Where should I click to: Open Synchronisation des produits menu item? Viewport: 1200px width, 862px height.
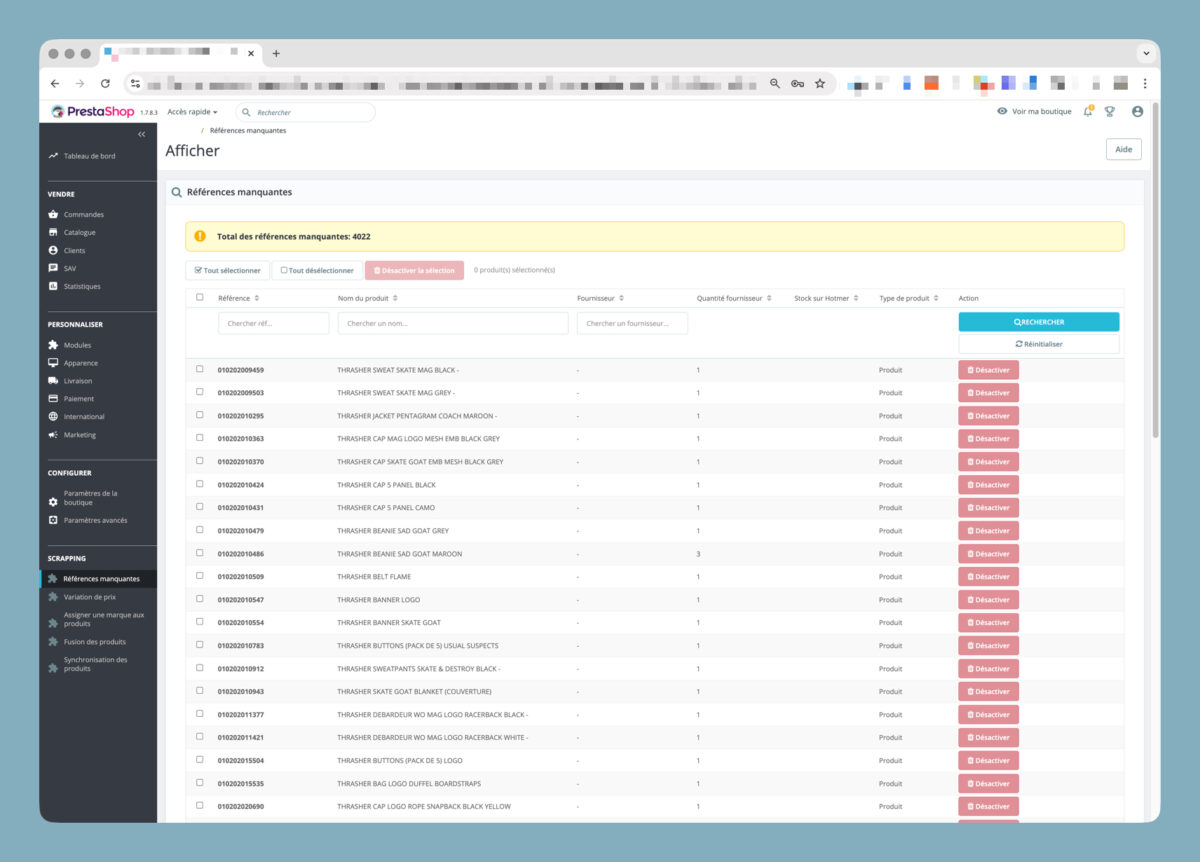[x=98, y=664]
